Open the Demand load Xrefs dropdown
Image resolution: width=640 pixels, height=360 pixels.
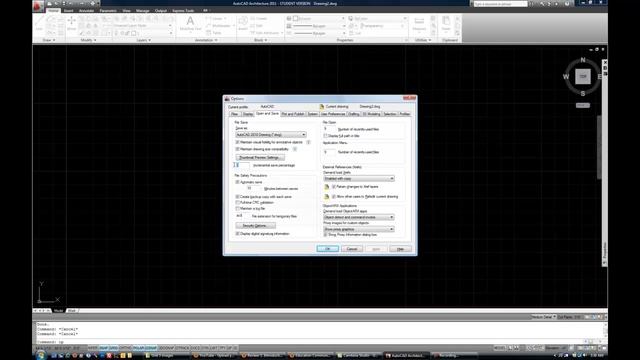click(359, 178)
